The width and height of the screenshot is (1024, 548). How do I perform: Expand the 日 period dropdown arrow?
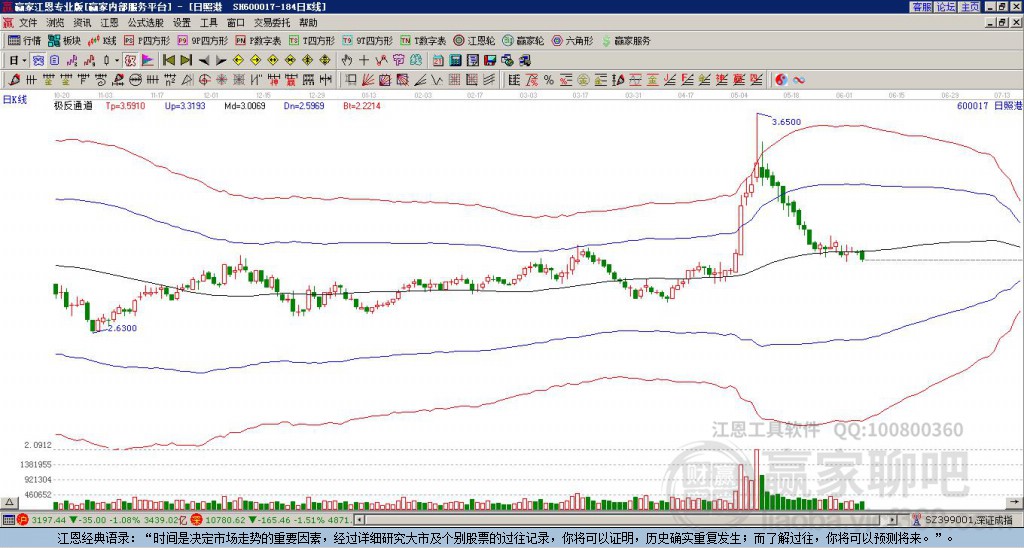click(x=24, y=61)
